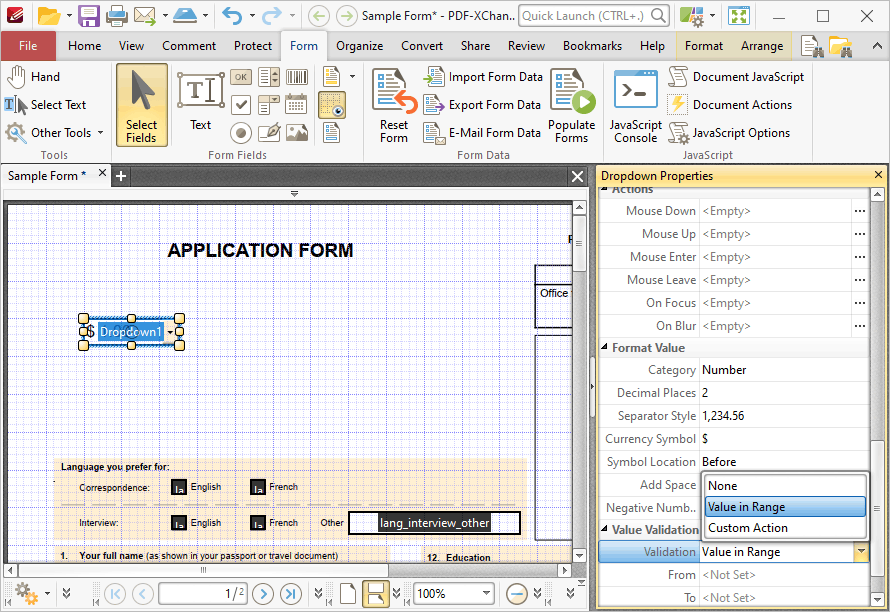890x612 pixels.
Task: Activate the Select Text tool
Action: click(45, 104)
